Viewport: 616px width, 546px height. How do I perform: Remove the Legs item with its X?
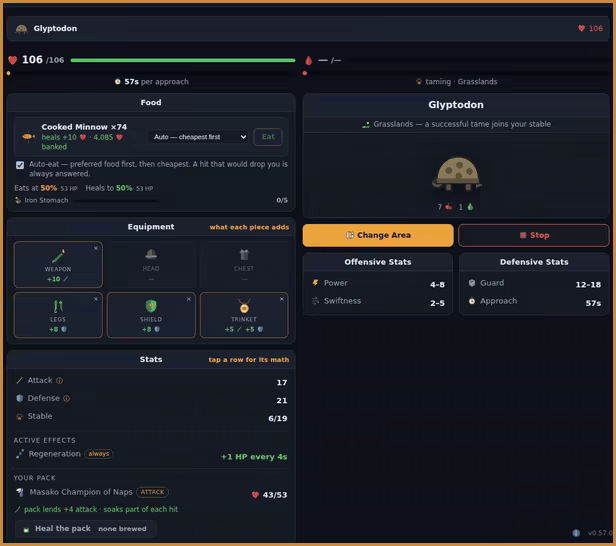click(x=96, y=299)
